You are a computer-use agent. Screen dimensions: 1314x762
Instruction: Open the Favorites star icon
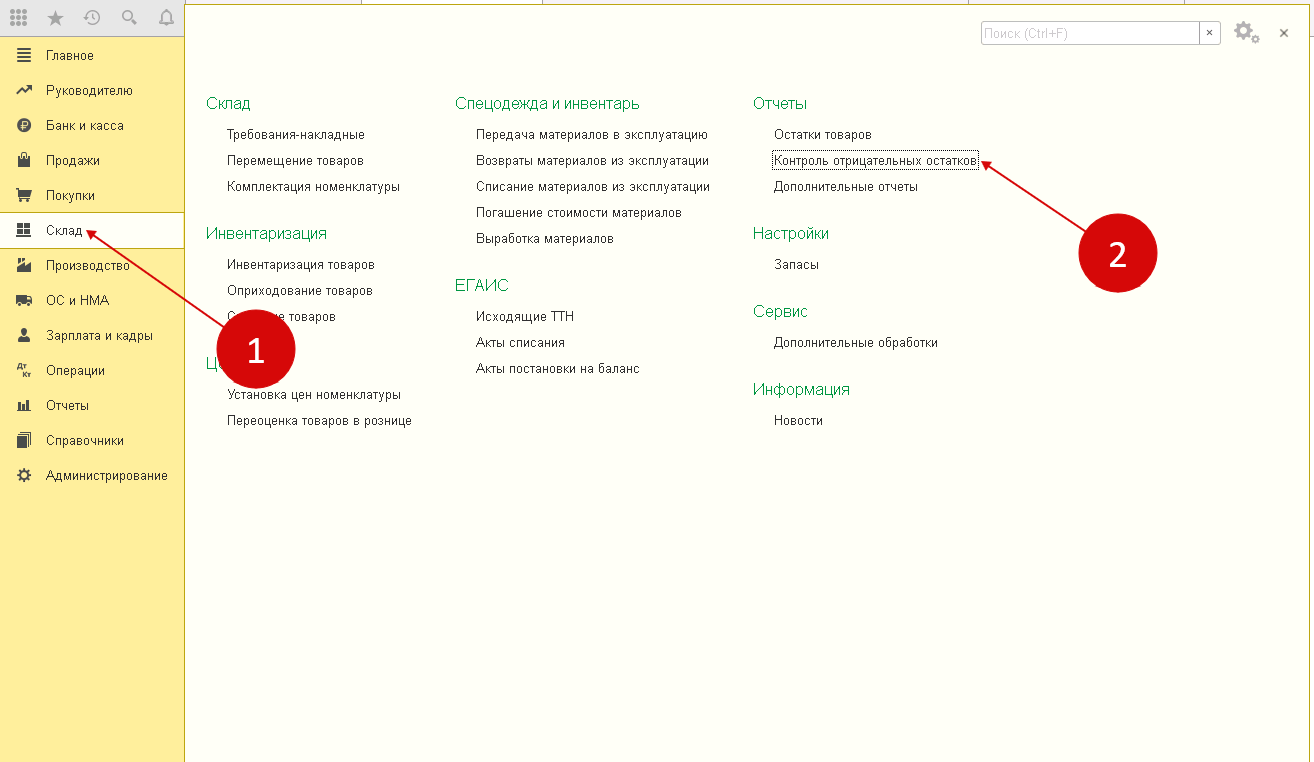55,18
